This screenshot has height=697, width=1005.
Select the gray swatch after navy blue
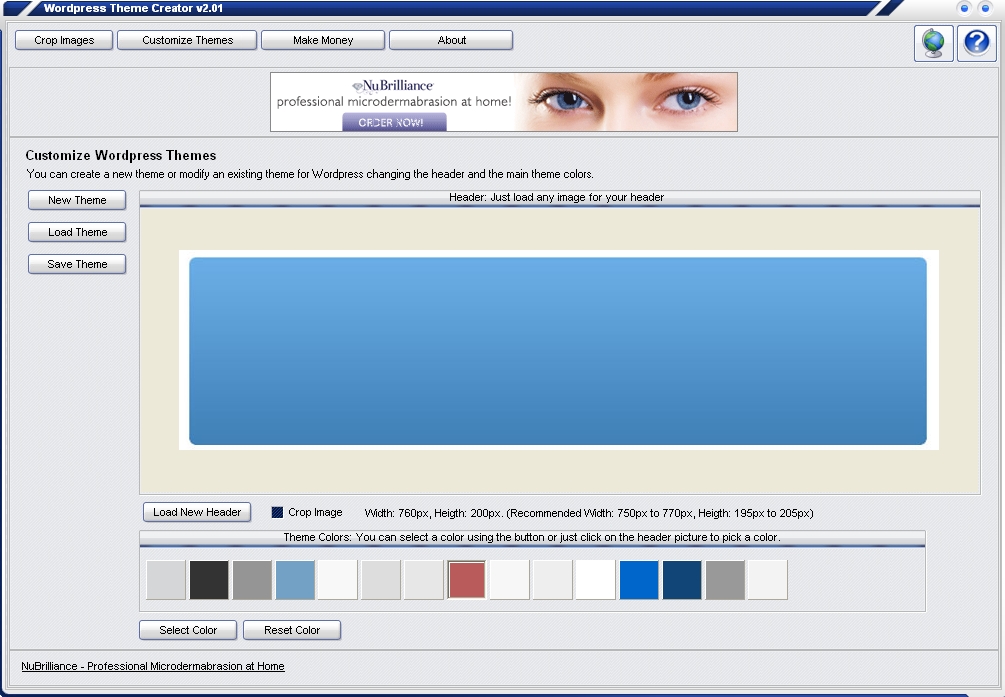coord(725,580)
